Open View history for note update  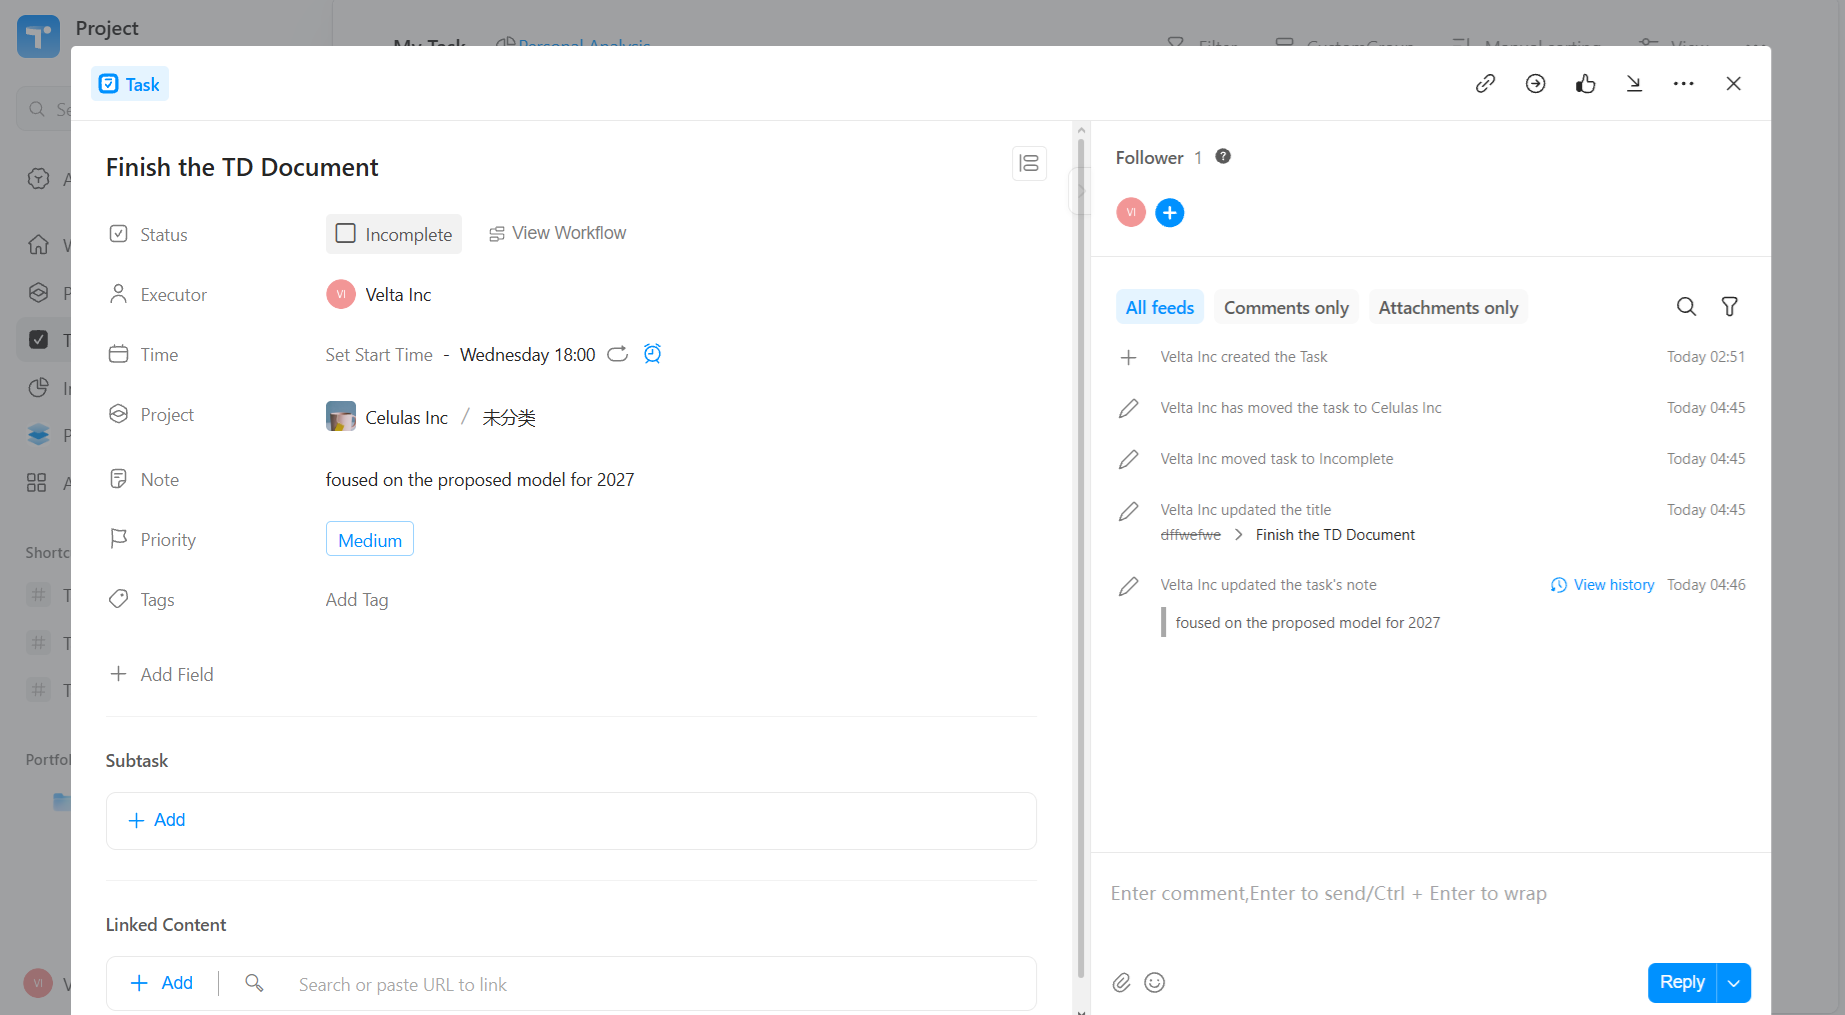1602,585
